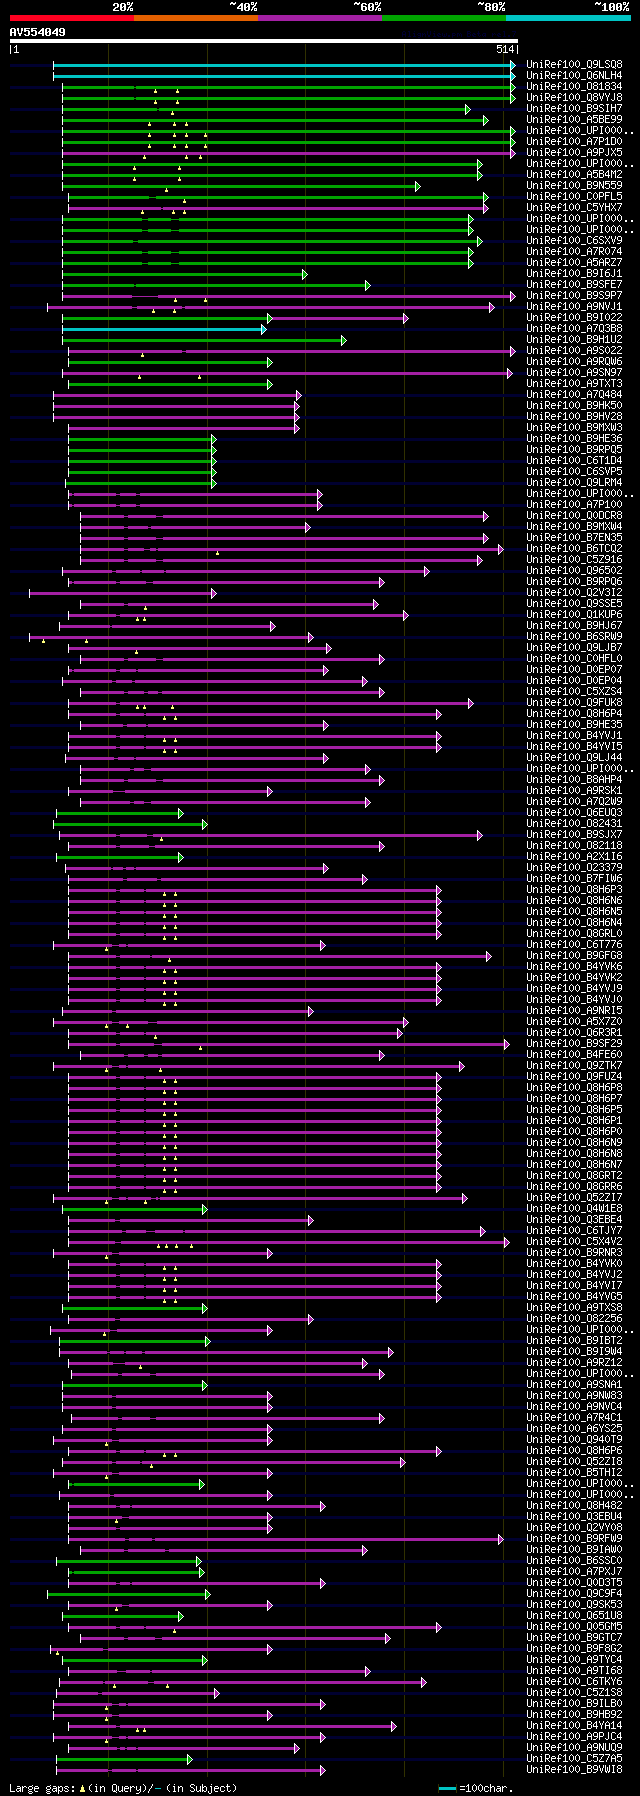The width and height of the screenshot is (640, 1796).
Task: Select hit label UniRef100_A7Q484
Action: coord(574,394)
